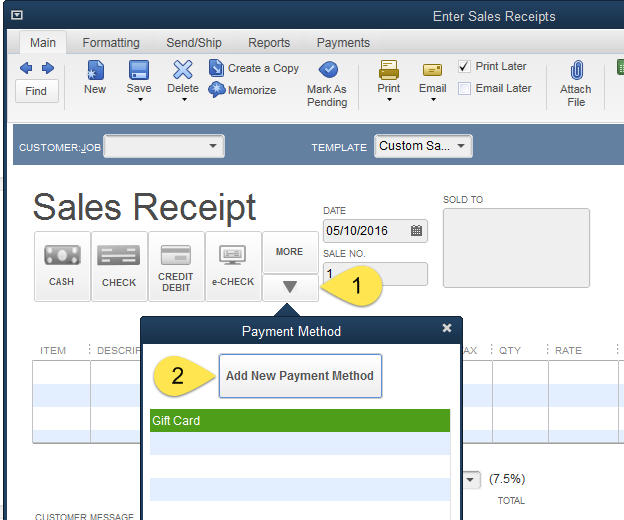Enable the Email Later checkbox

(464, 88)
